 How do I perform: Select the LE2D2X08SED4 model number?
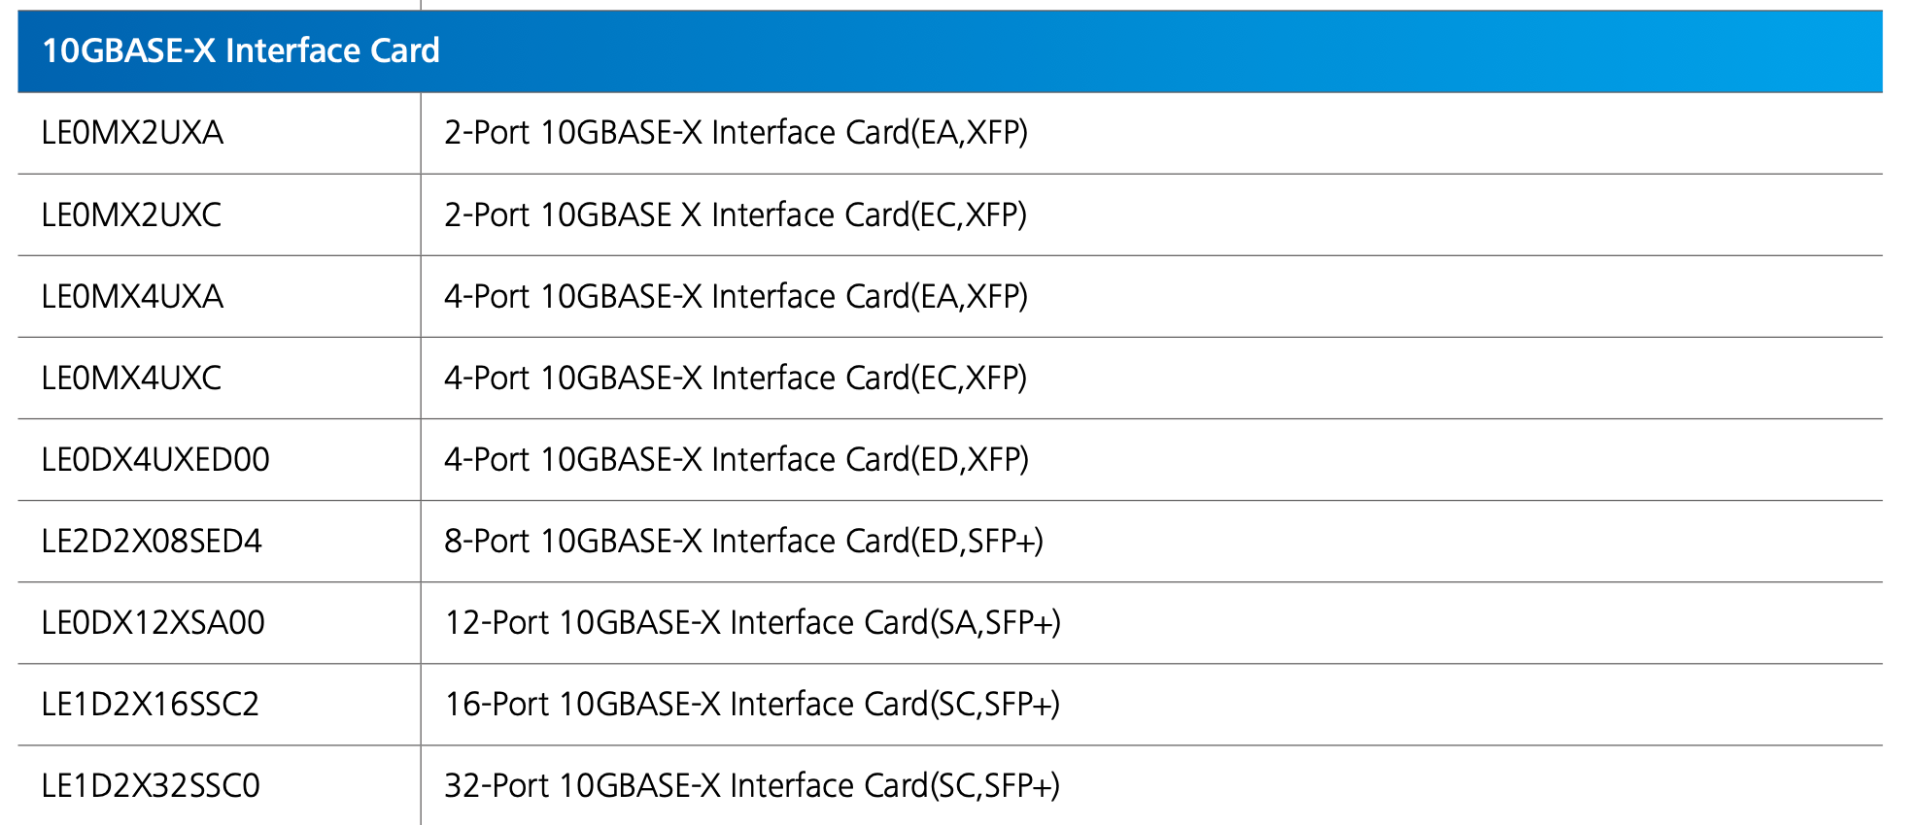(151, 541)
